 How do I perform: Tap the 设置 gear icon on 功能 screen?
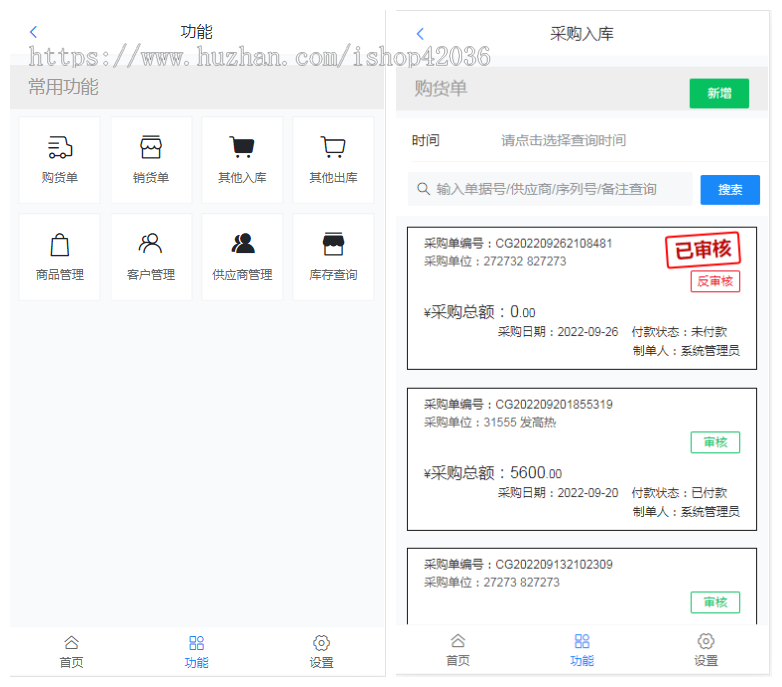[321, 643]
